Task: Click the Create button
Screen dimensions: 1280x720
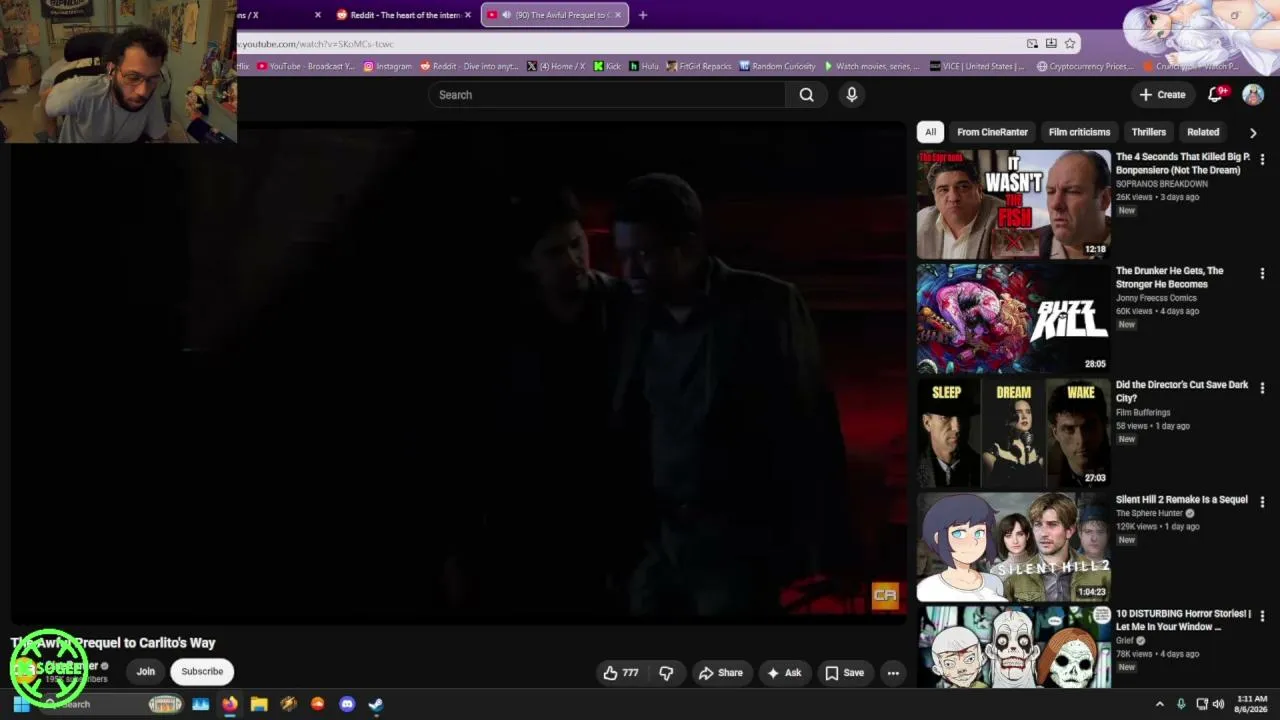Action: click(1162, 95)
